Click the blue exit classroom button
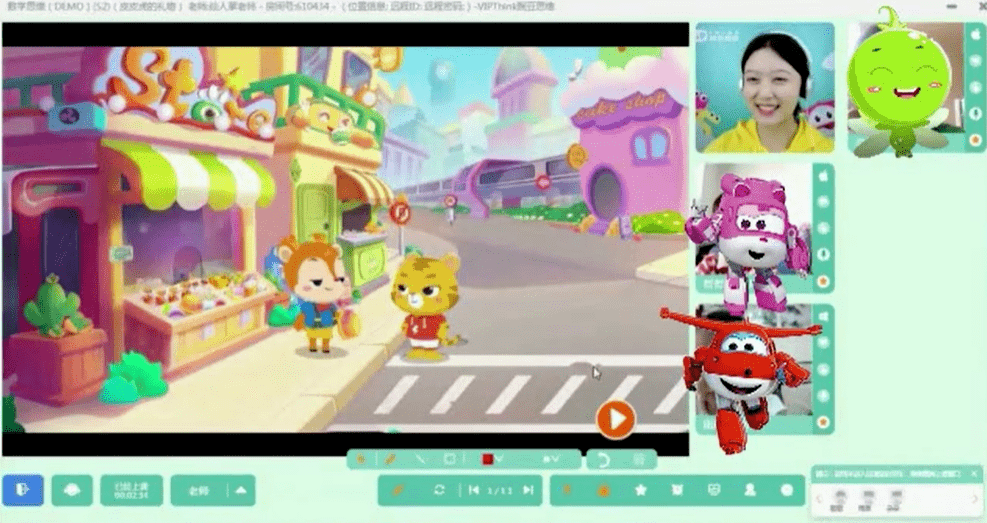987x523 pixels. click(x=23, y=490)
